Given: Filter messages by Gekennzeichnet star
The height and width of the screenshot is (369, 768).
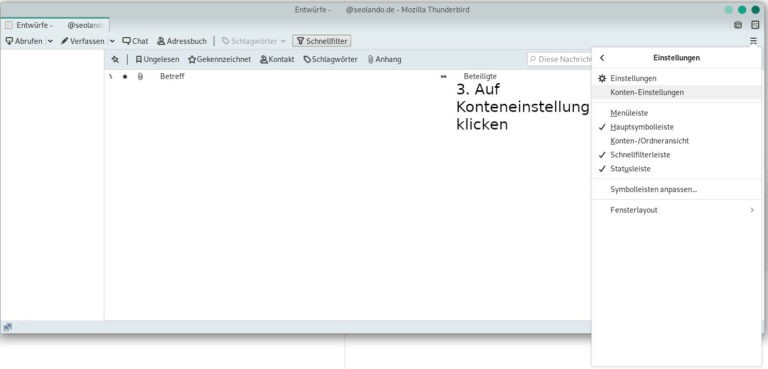Looking at the screenshot, I should click(219, 59).
